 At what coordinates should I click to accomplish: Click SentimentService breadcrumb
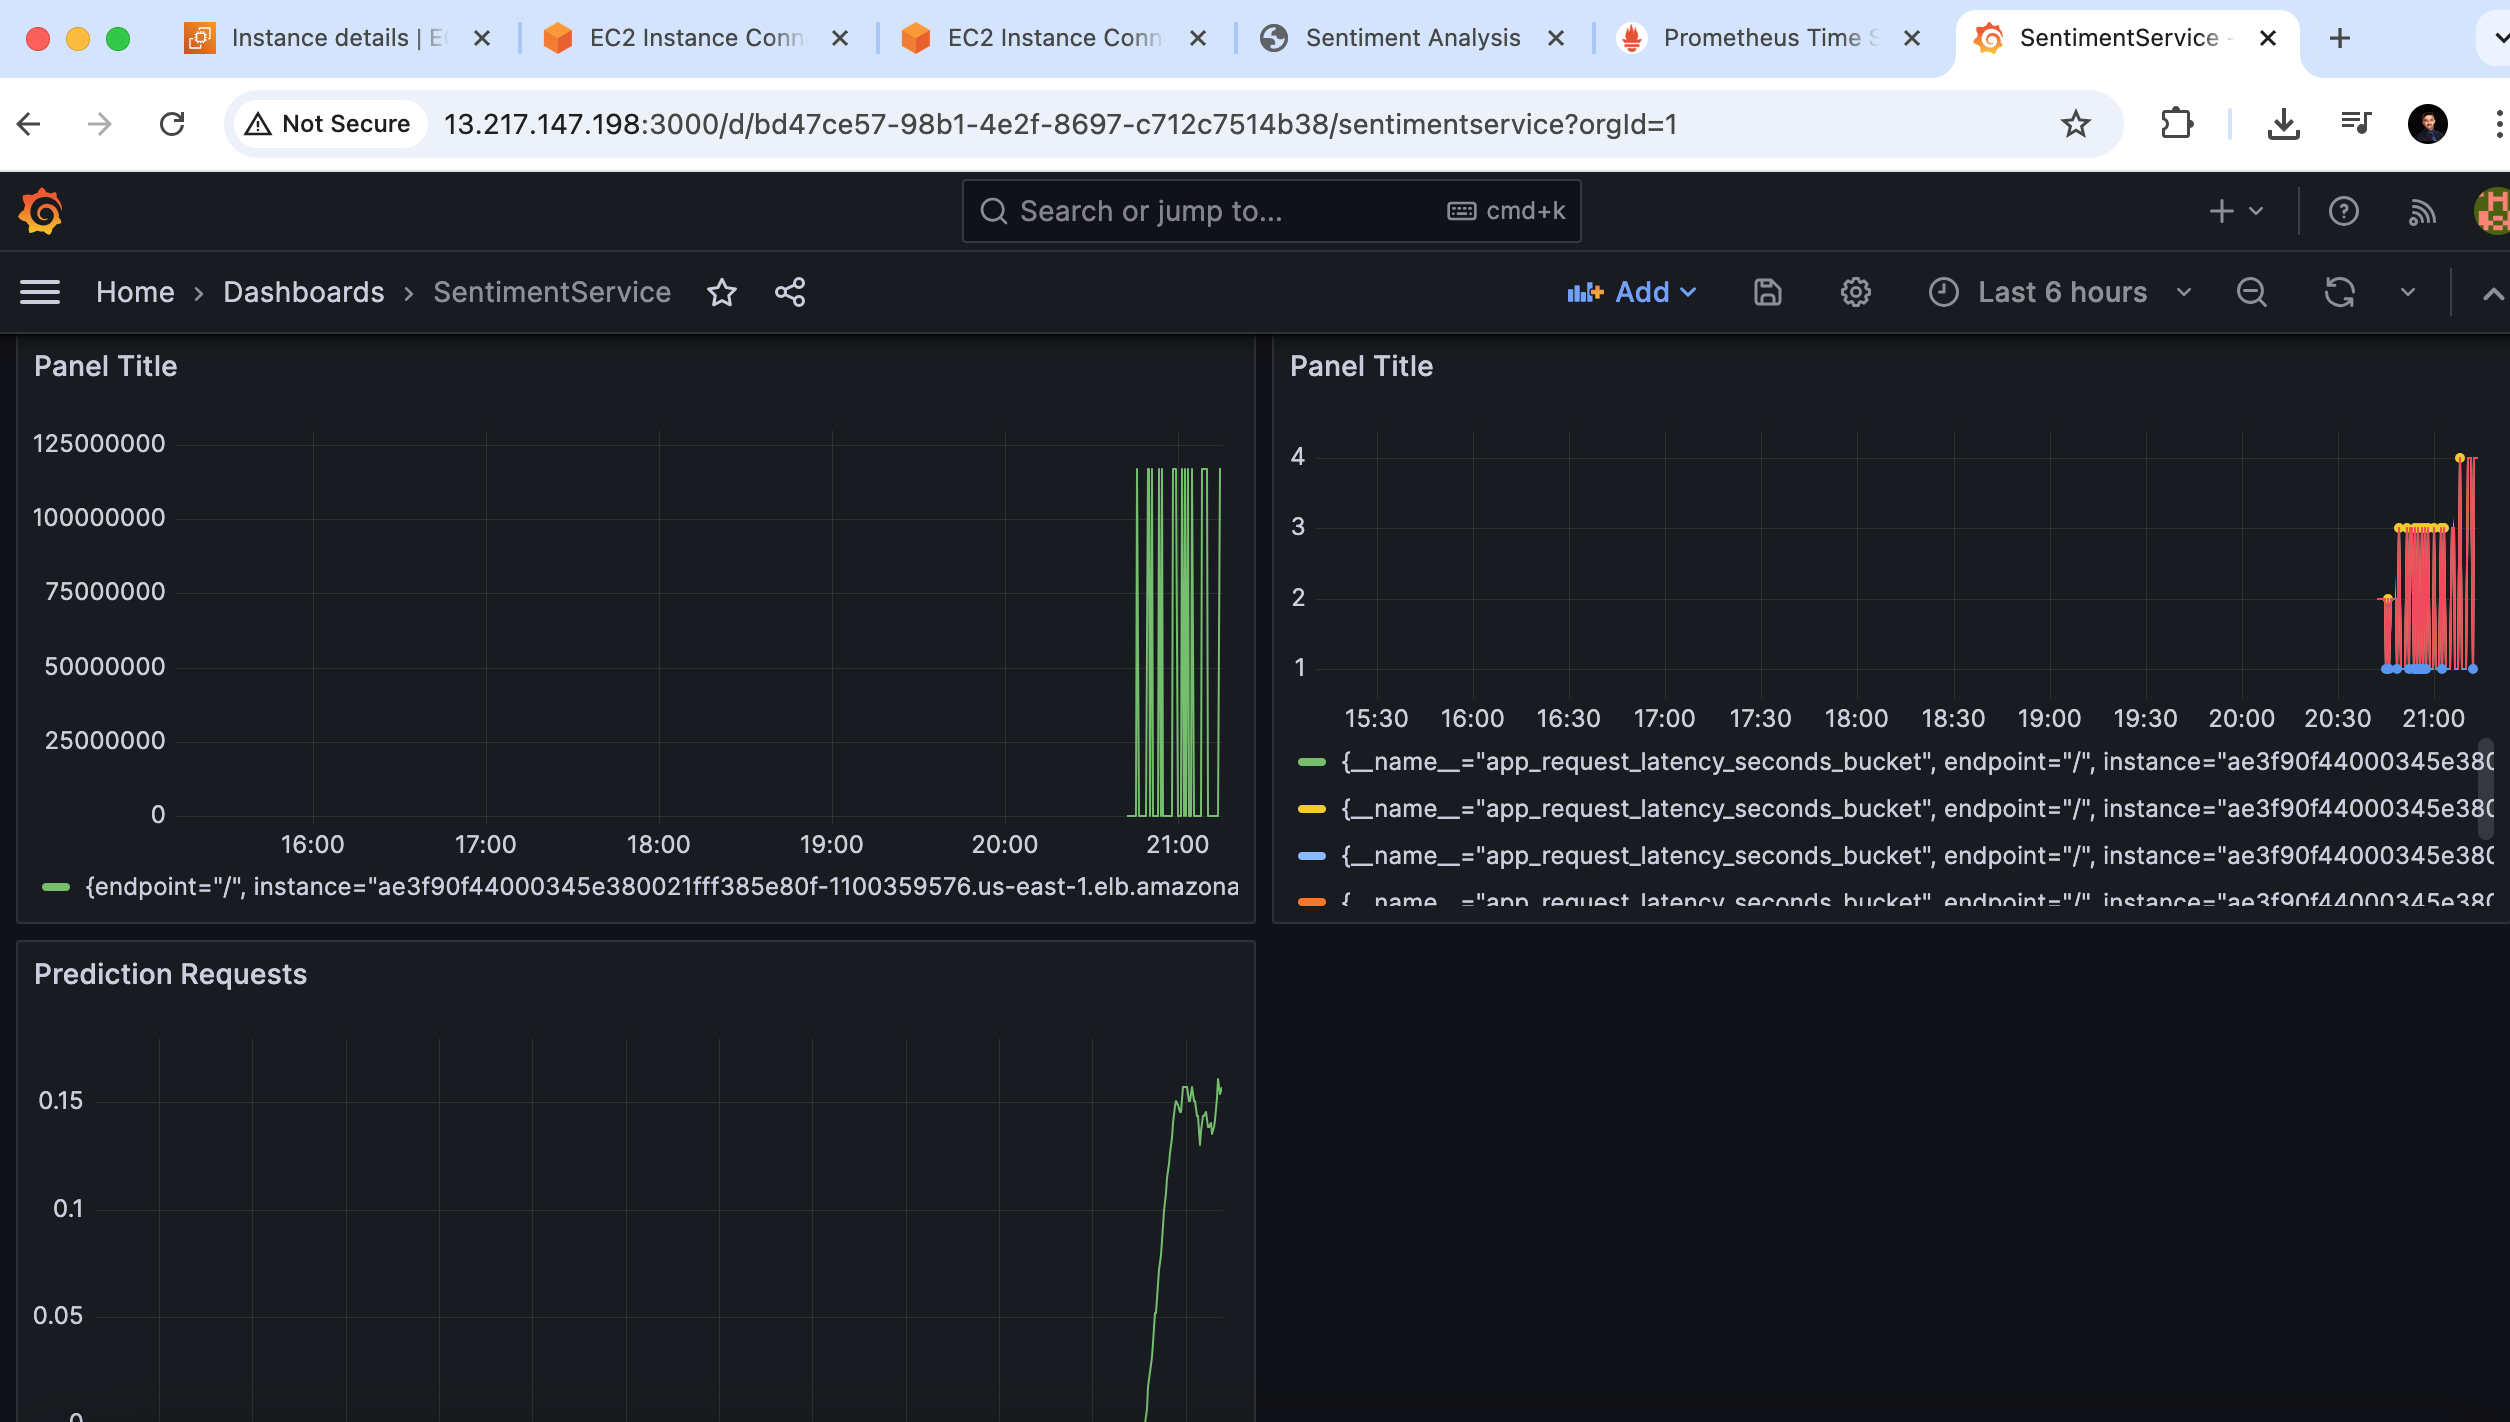(552, 292)
